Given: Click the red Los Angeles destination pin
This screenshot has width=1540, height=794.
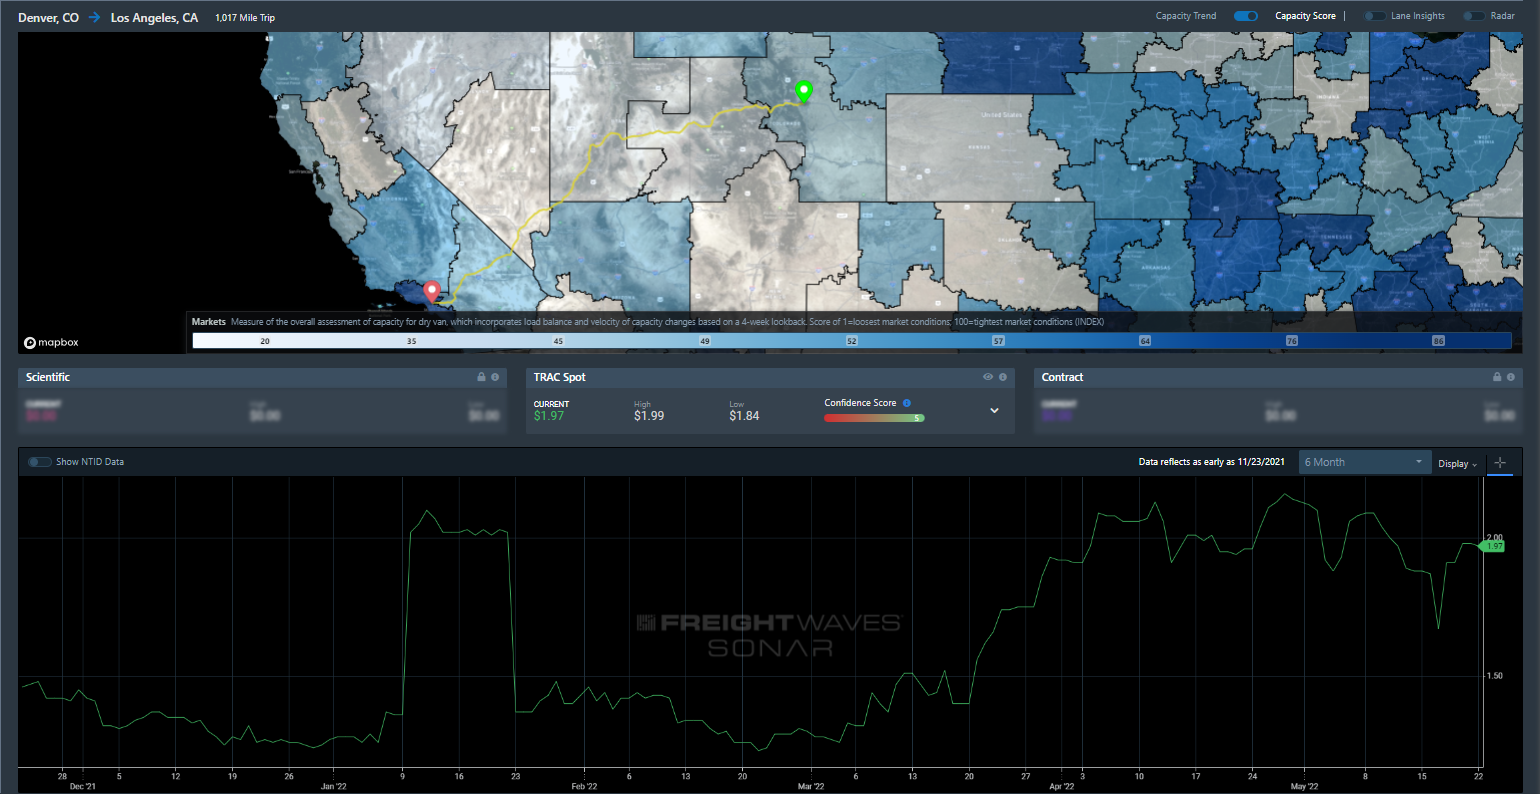Looking at the screenshot, I should (432, 291).
